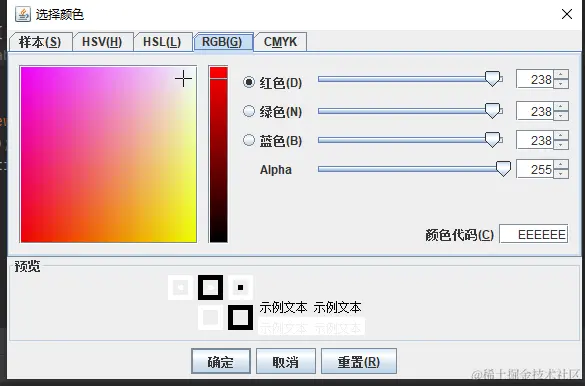
Task: Decrease red value with down arrow
Action: coord(561,84)
